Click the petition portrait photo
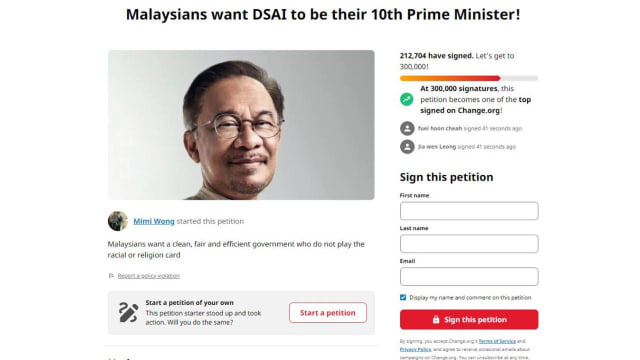Screen dimensions: 640x360 click(x=241, y=125)
